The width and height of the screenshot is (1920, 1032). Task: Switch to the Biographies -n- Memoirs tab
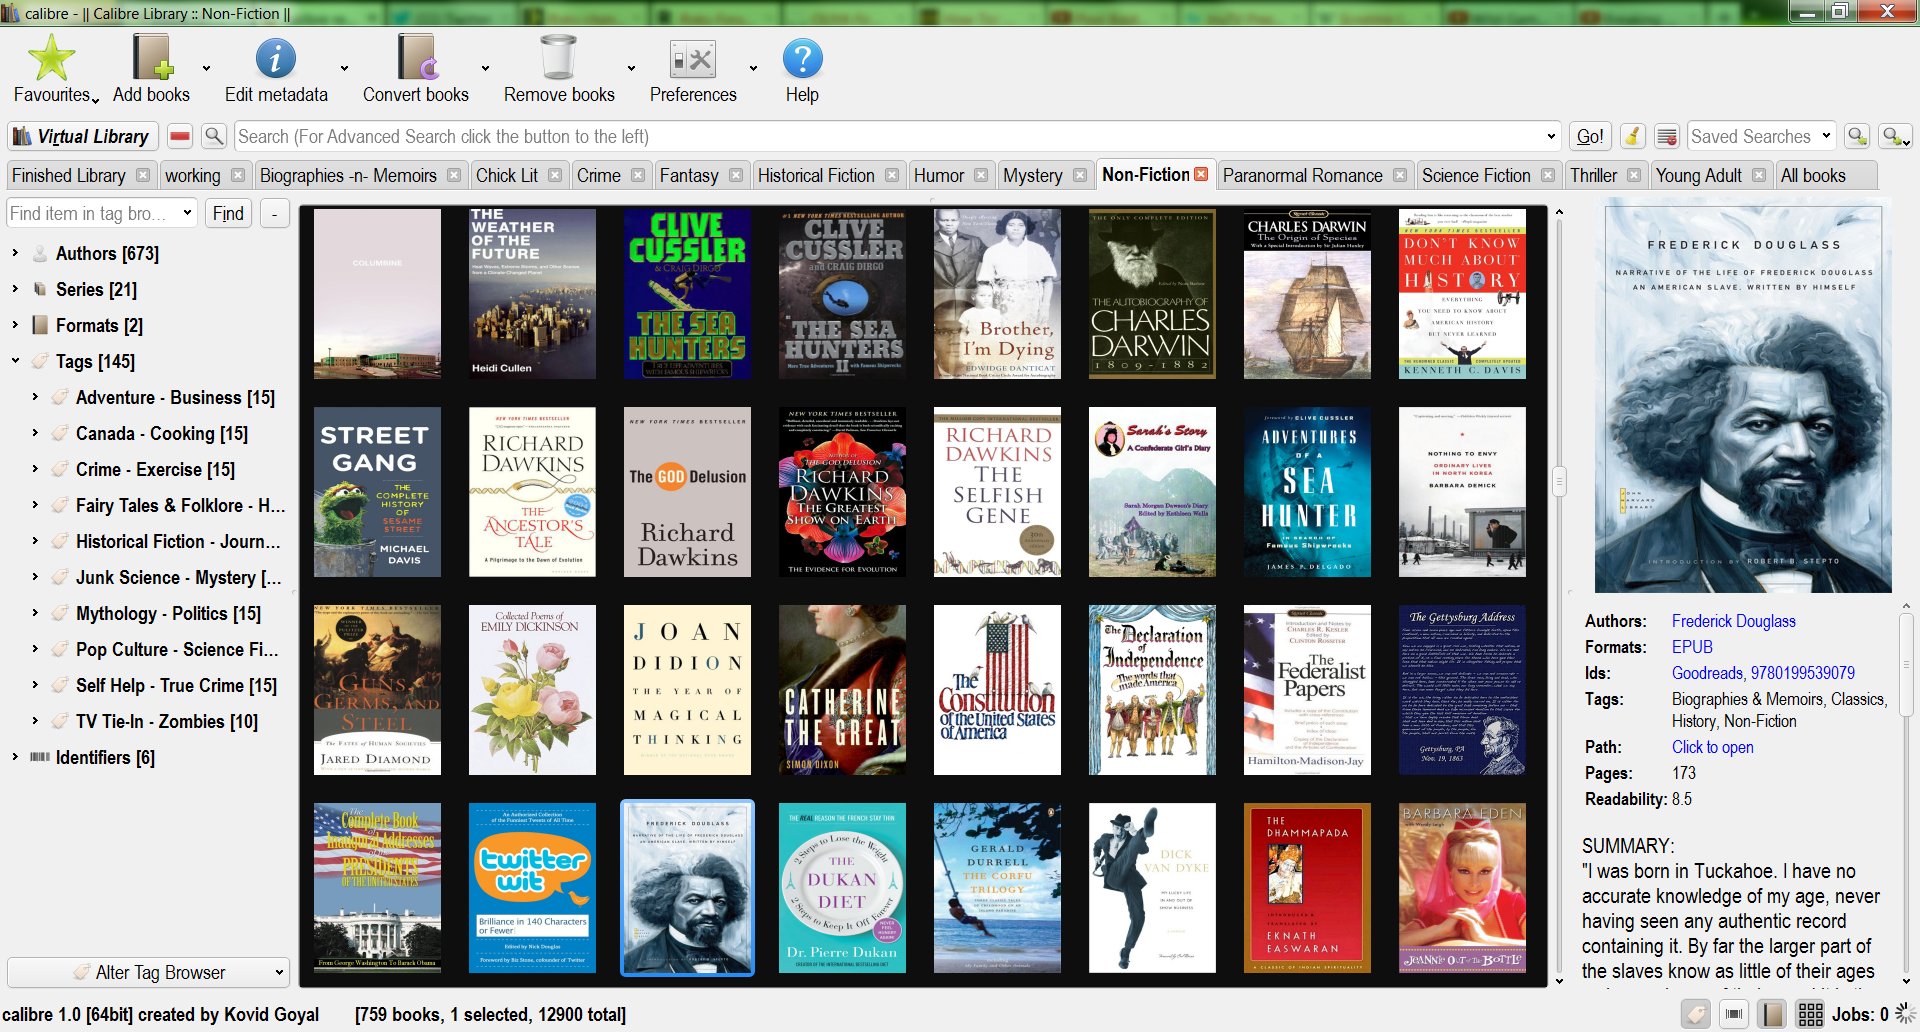(x=347, y=175)
